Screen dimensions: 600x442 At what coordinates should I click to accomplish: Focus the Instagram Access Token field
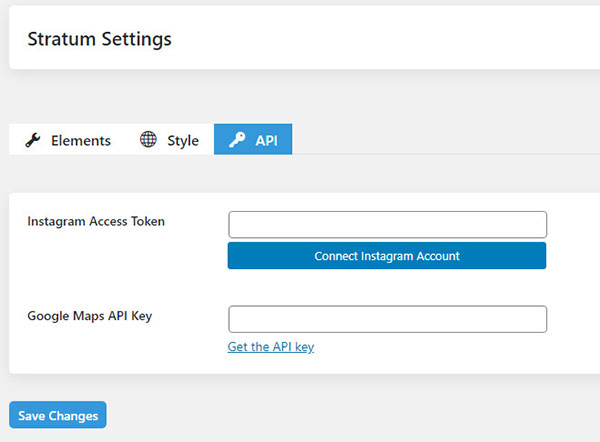(x=387, y=224)
